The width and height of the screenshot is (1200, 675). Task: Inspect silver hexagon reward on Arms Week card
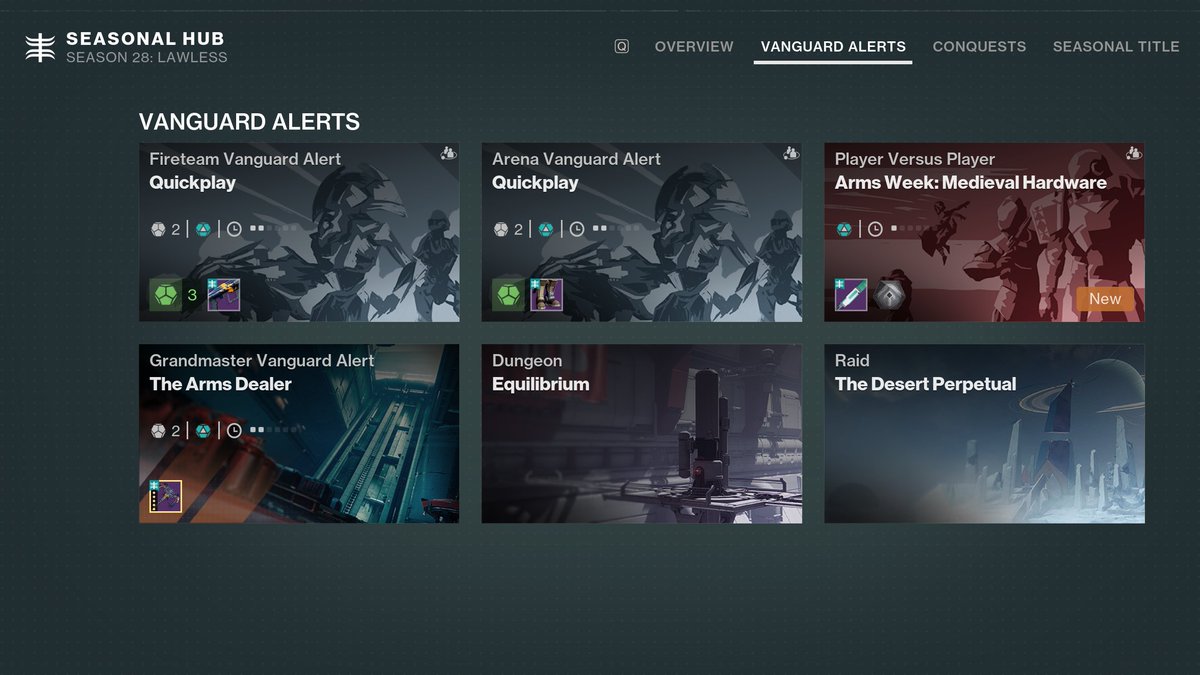click(889, 295)
